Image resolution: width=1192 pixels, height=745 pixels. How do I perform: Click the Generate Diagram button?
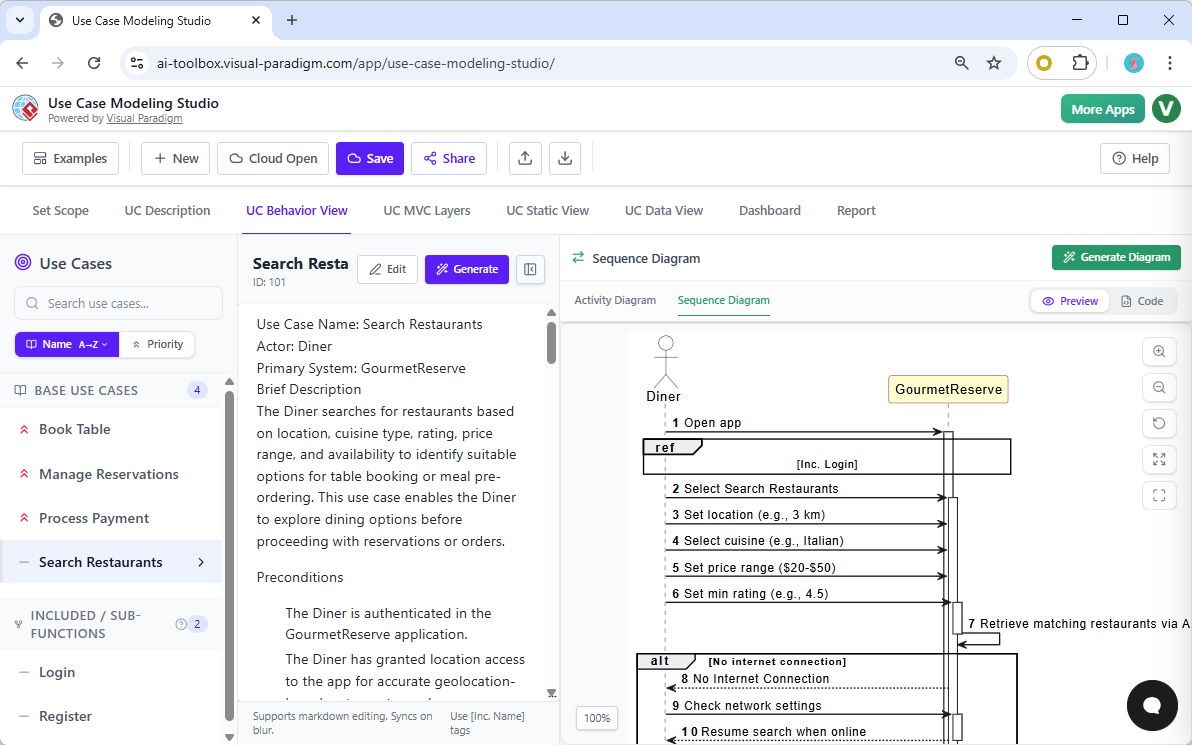pyautogui.click(x=1116, y=257)
